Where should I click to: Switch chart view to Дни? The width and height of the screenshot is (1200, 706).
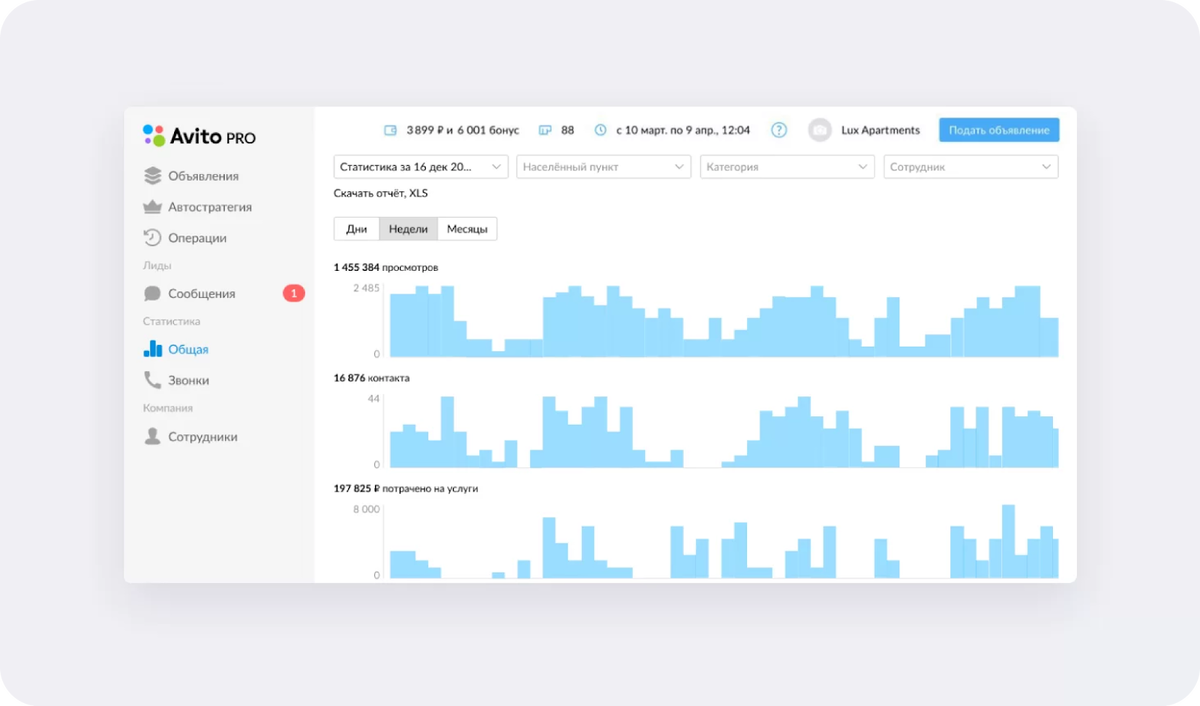pos(356,229)
